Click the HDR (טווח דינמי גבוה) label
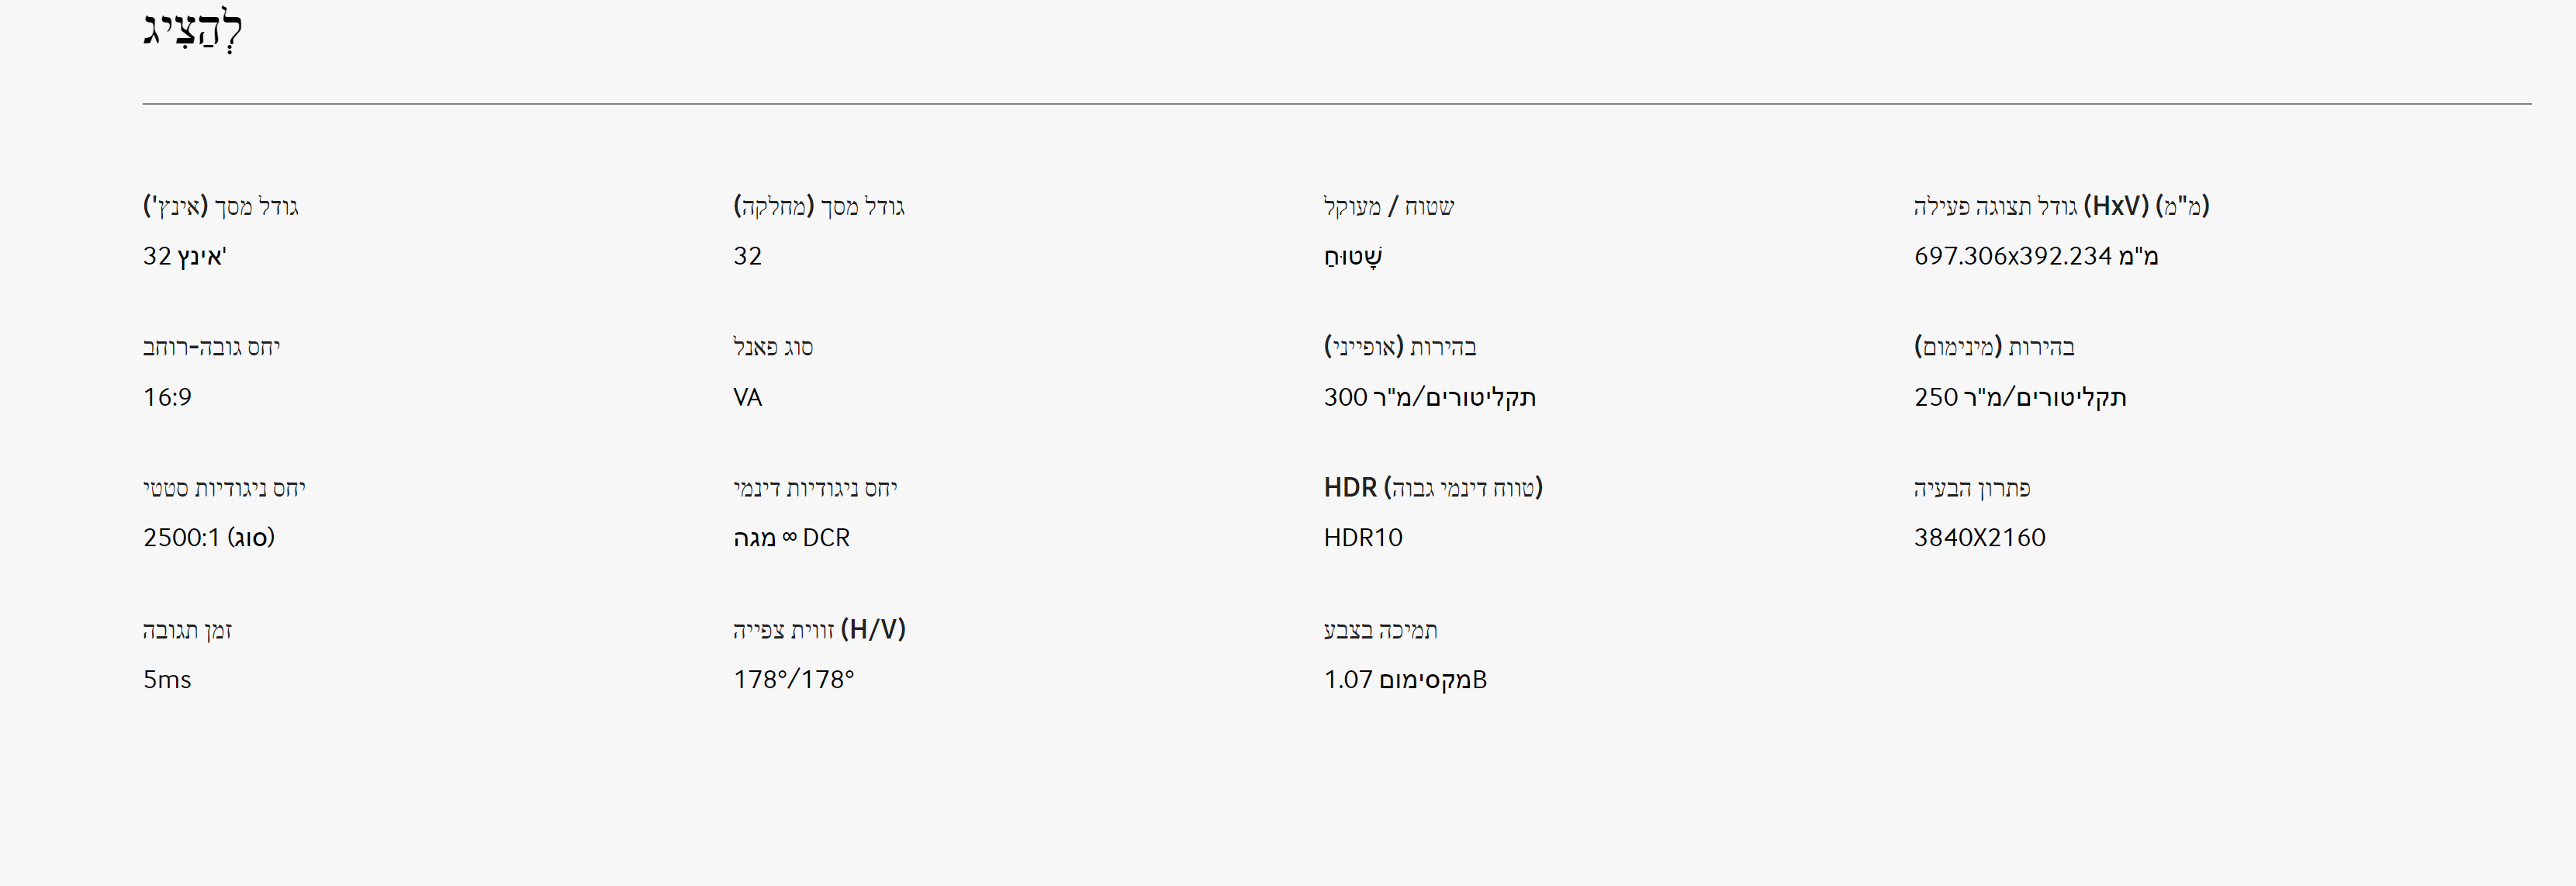 coord(1432,488)
